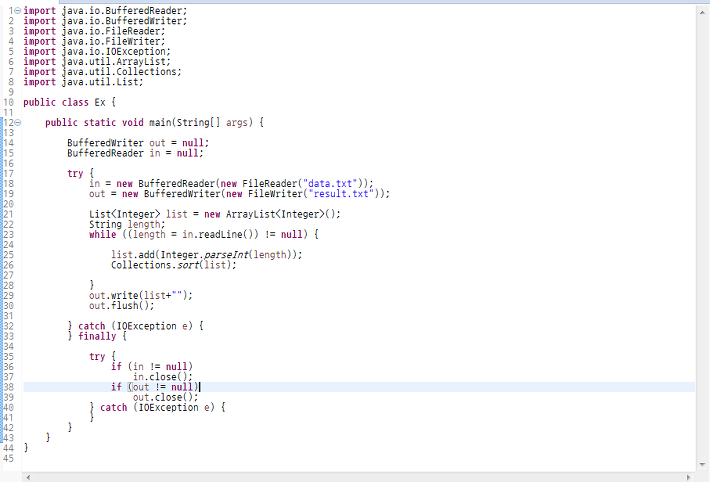
Task: Click 'in.readLine()' in the while condition
Action: coord(218,235)
